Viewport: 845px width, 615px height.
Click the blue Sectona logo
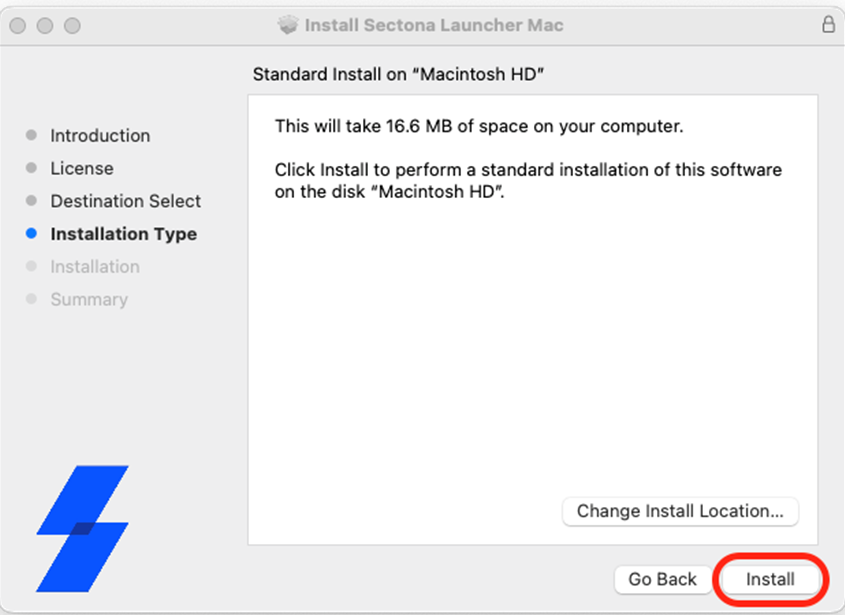pyautogui.click(x=82, y=529)
